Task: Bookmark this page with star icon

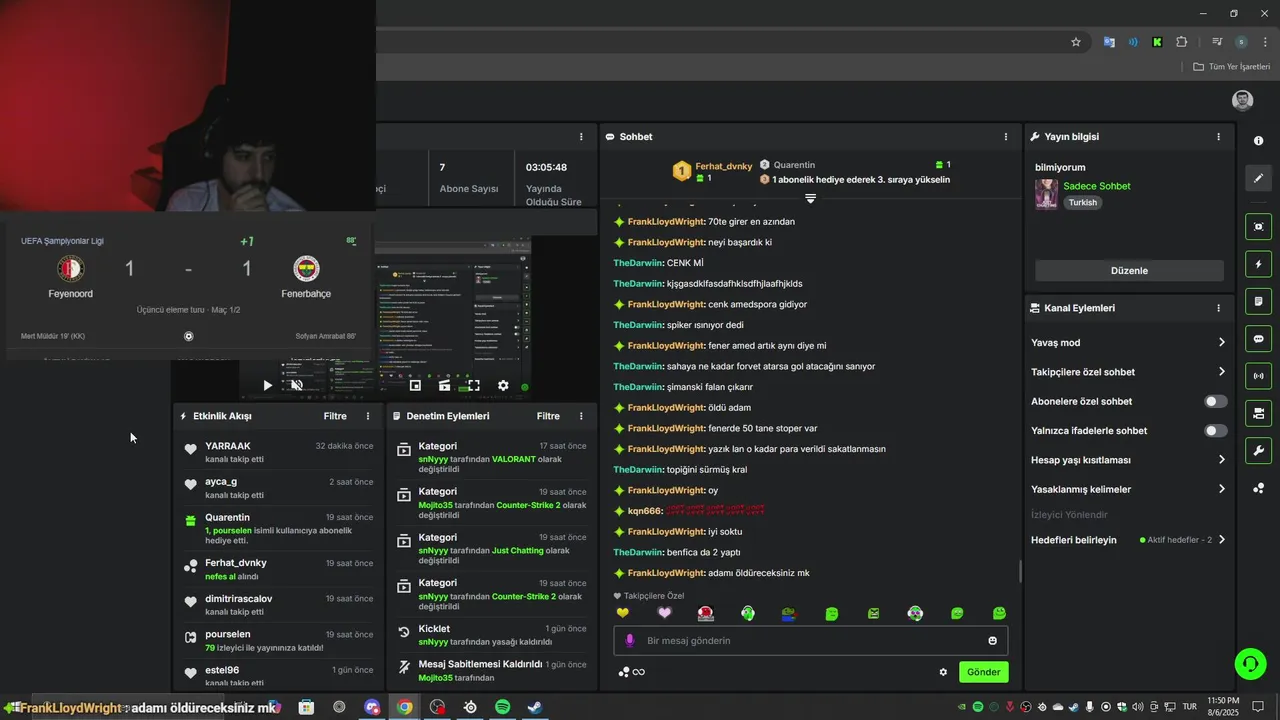Action: click(1076, 42)
